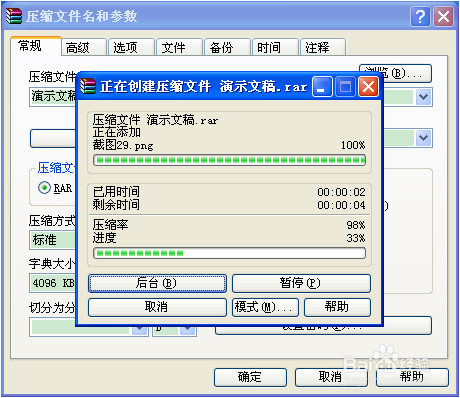Viewport: 460px width, 398px height.
Task: Cancel compression with the dialog's 取消 button
Action: (x=157, y=307)
